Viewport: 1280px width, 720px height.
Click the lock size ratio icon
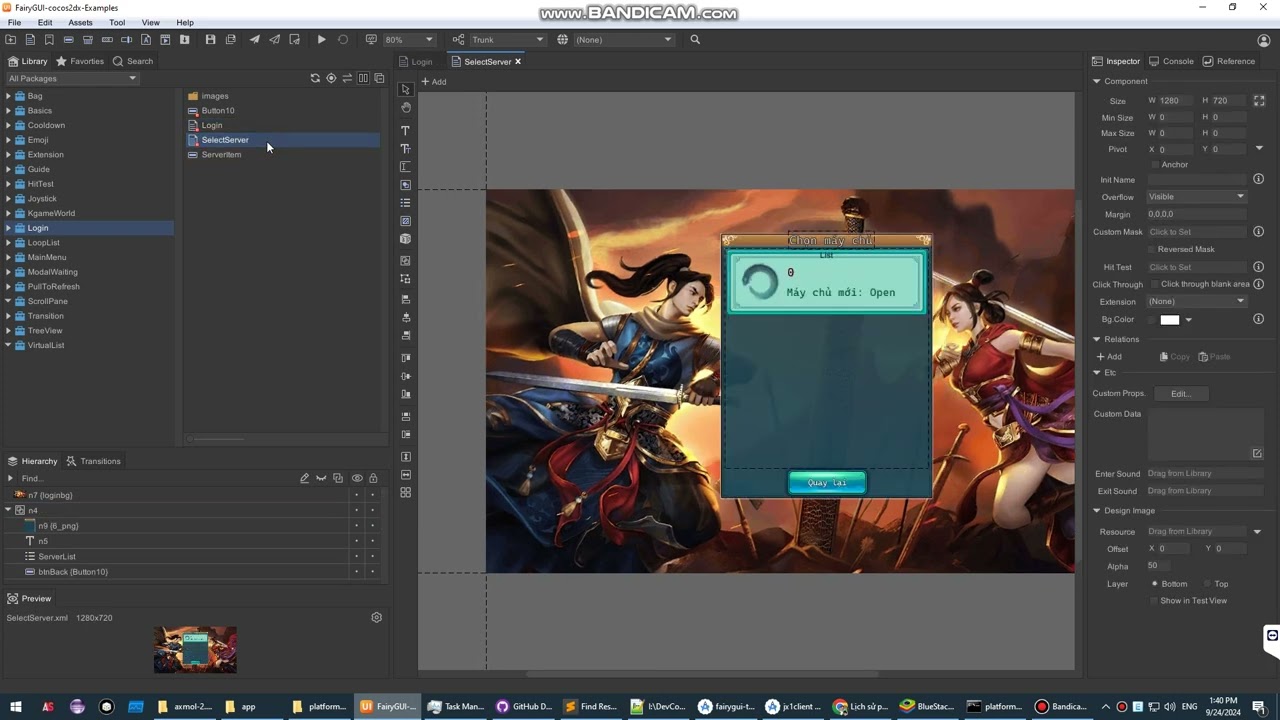(1259, 101)
